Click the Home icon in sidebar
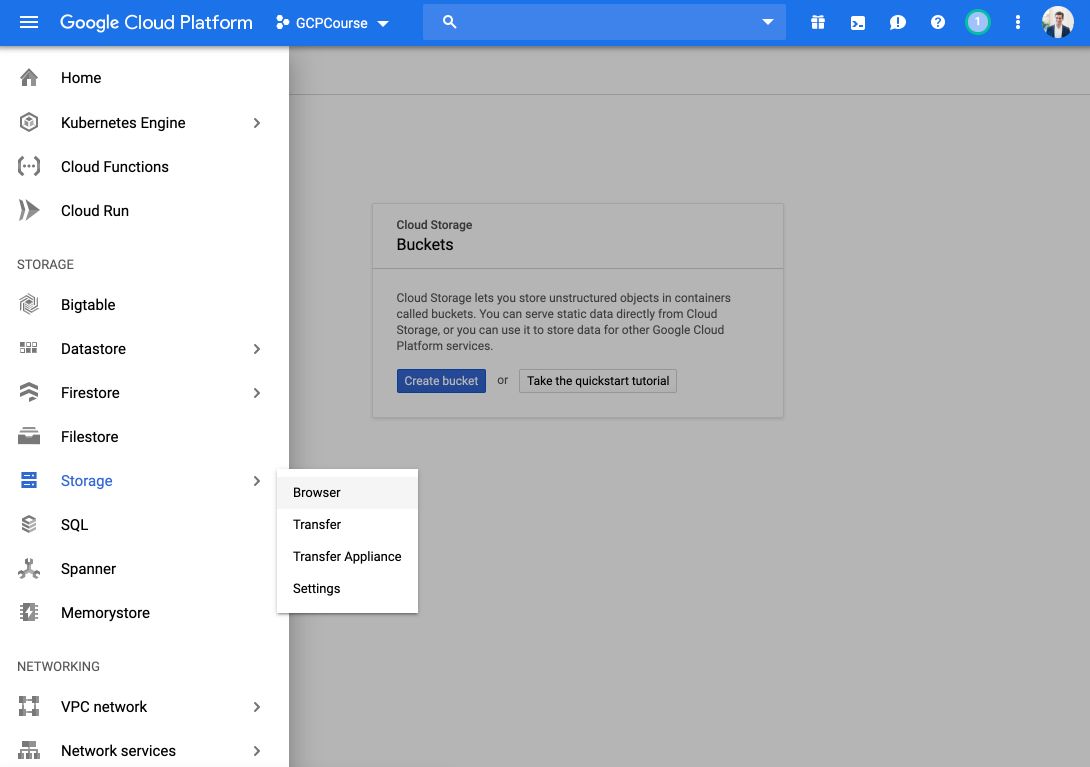 click(29, 77)
